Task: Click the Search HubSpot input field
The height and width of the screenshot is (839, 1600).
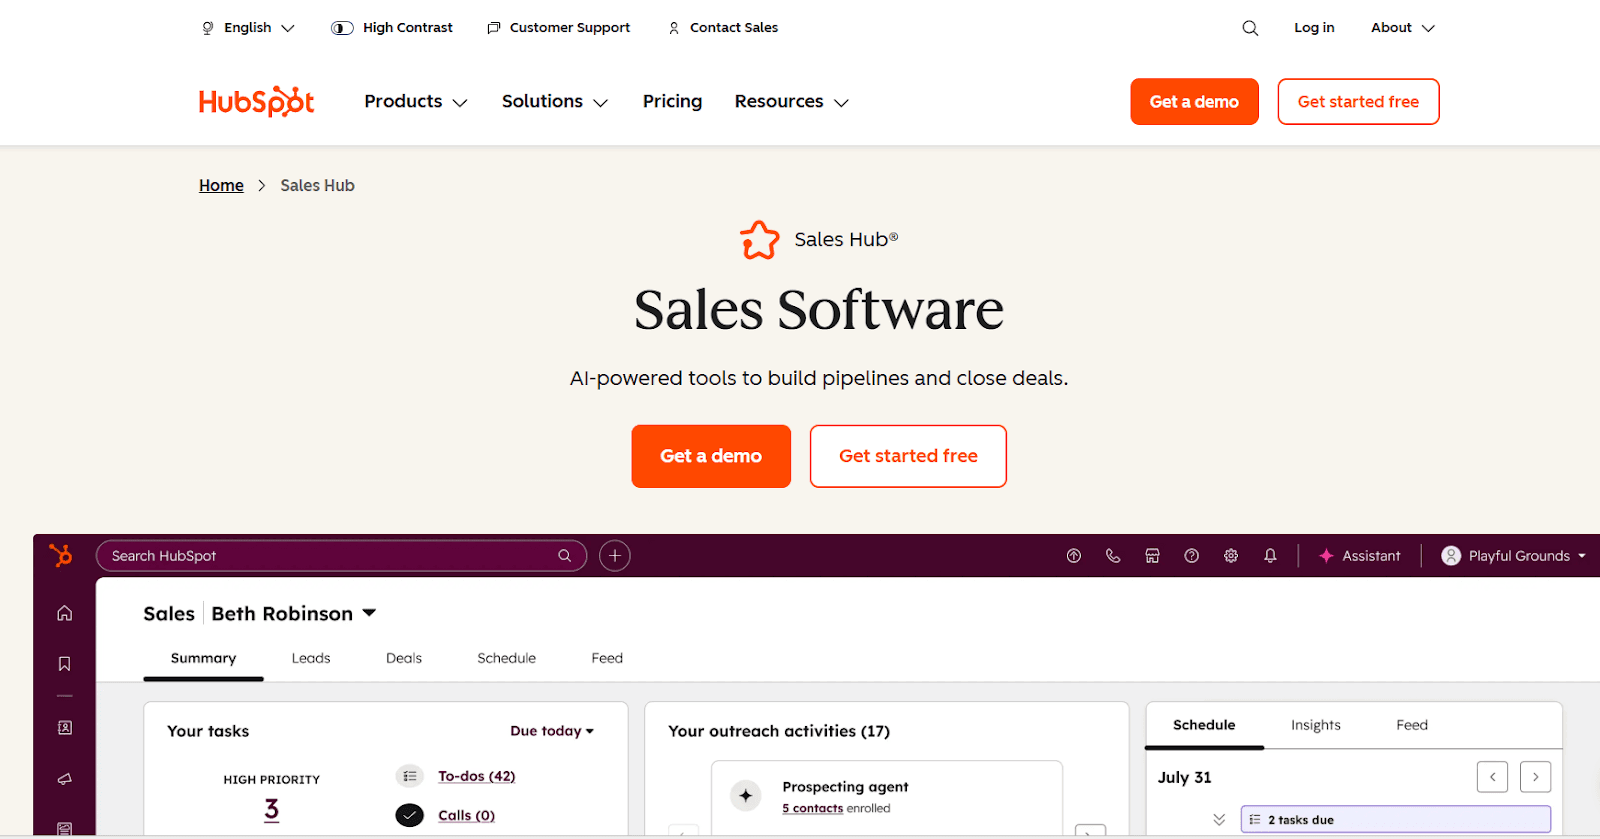Action: coord(341,556)
